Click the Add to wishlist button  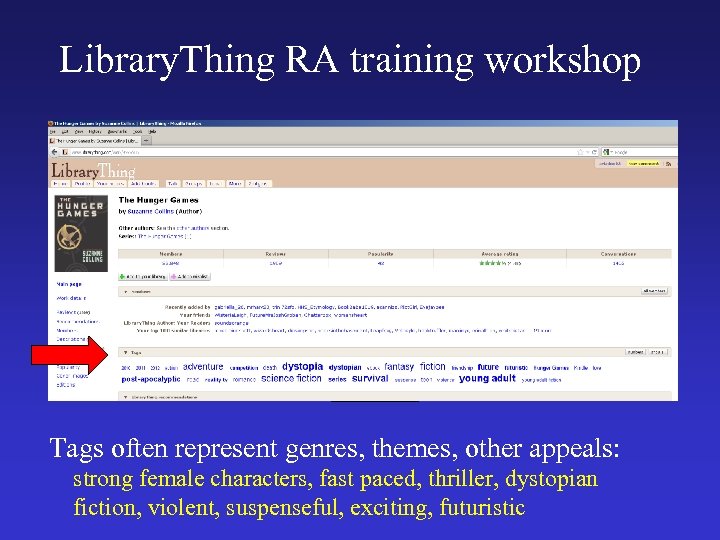190,276
